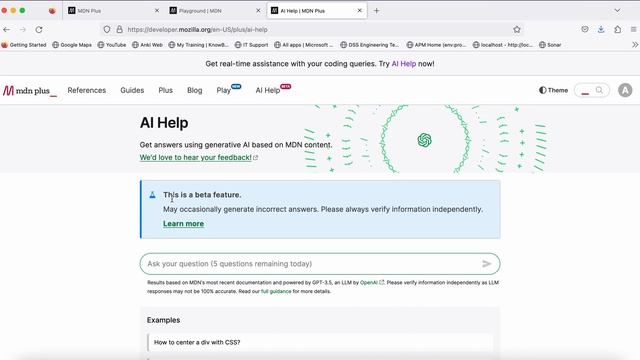Bookmark page using star icon

click(x=517, y=29)
